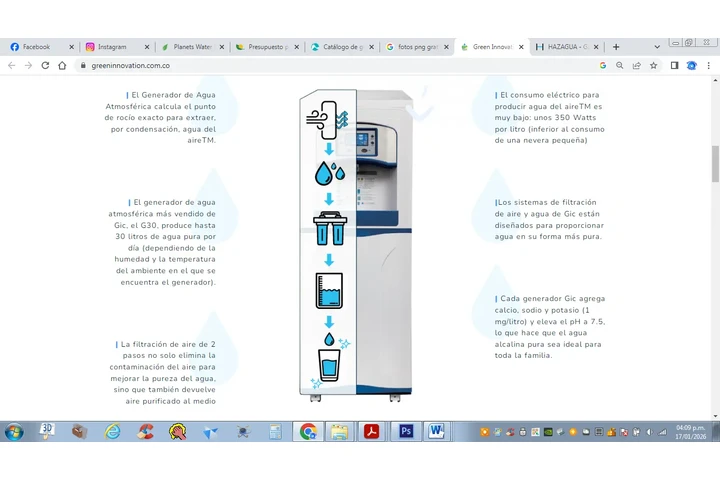Go back to previous page
The image size is (720, 480).
coord(11,66)
